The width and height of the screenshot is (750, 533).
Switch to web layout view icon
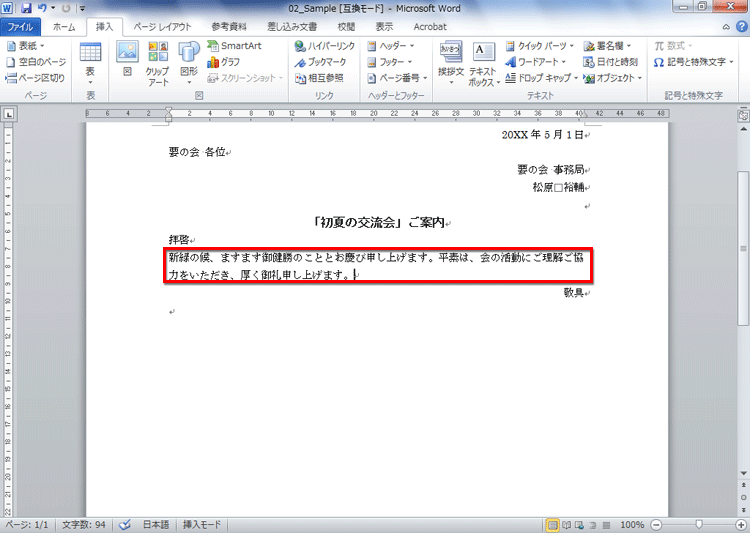click(x=579, y=525)
